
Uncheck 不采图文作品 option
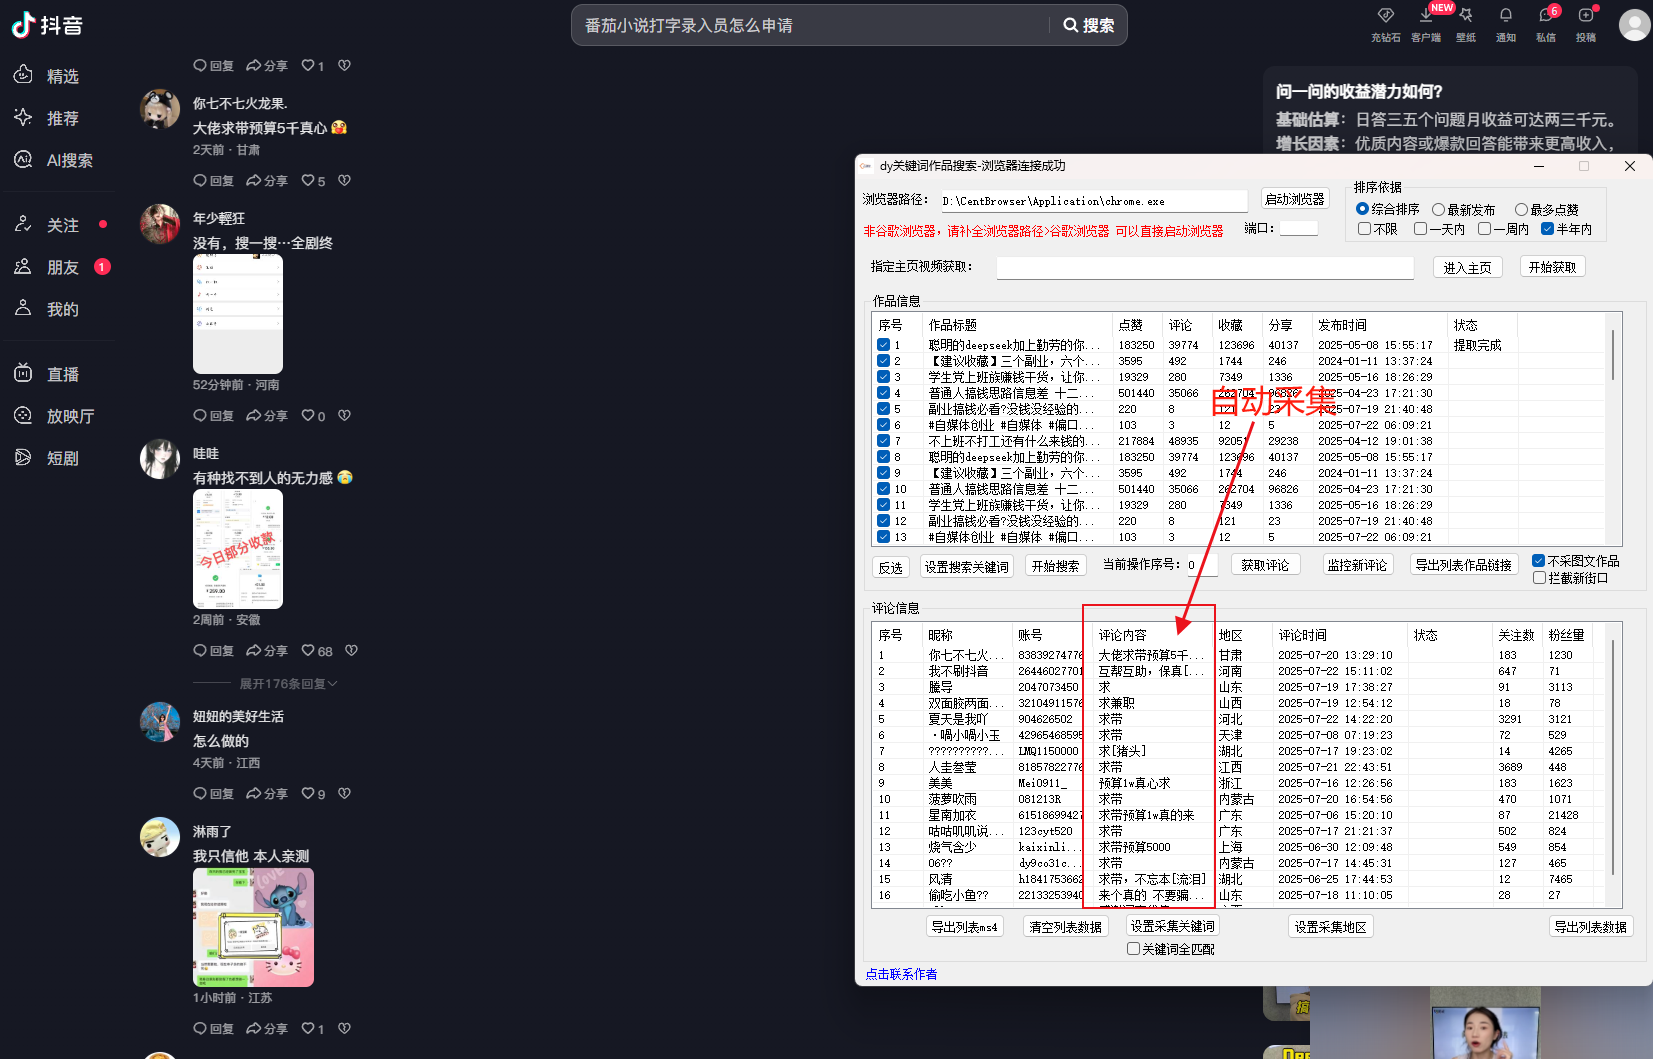click(1539, 561)
